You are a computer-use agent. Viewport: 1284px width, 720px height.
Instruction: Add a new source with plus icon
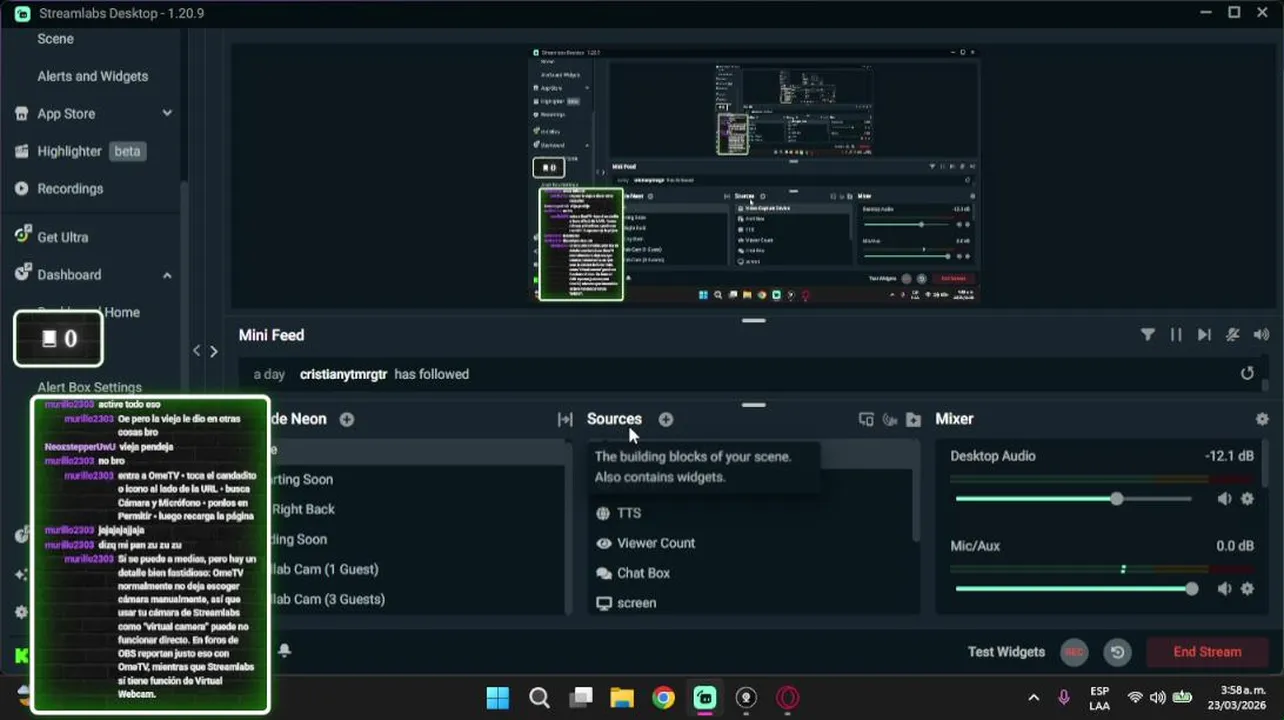click(666, 419)
